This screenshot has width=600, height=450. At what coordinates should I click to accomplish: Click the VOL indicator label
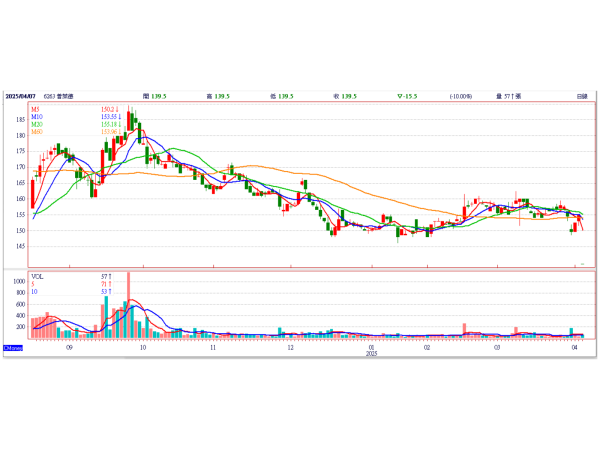coord(37,275)
